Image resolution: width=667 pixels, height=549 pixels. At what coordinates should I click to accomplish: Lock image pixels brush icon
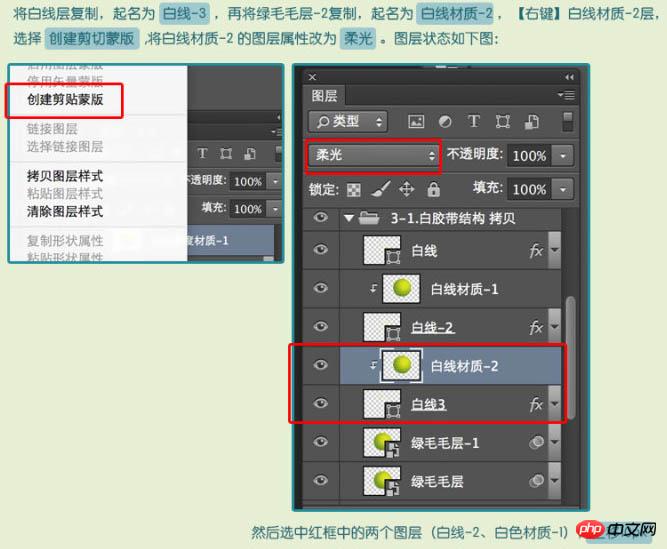click(380, 189)
